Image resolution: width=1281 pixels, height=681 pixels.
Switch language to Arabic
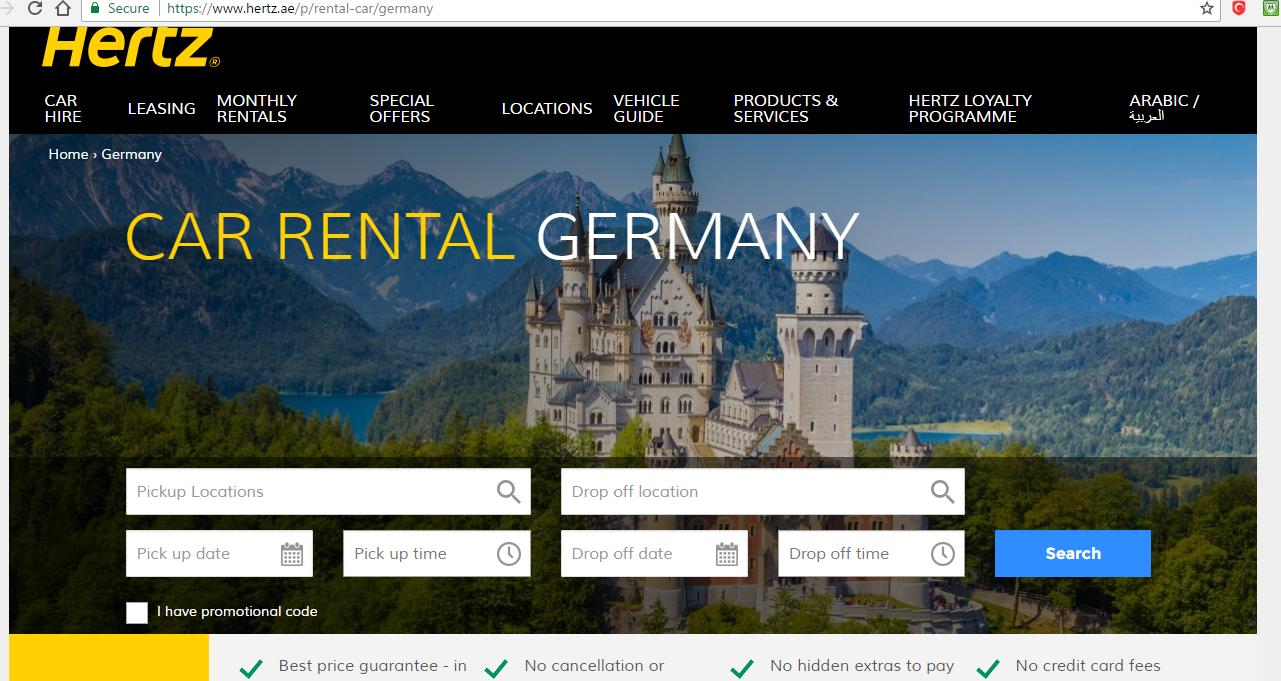pyautogui.click(x=1164, y=108)
